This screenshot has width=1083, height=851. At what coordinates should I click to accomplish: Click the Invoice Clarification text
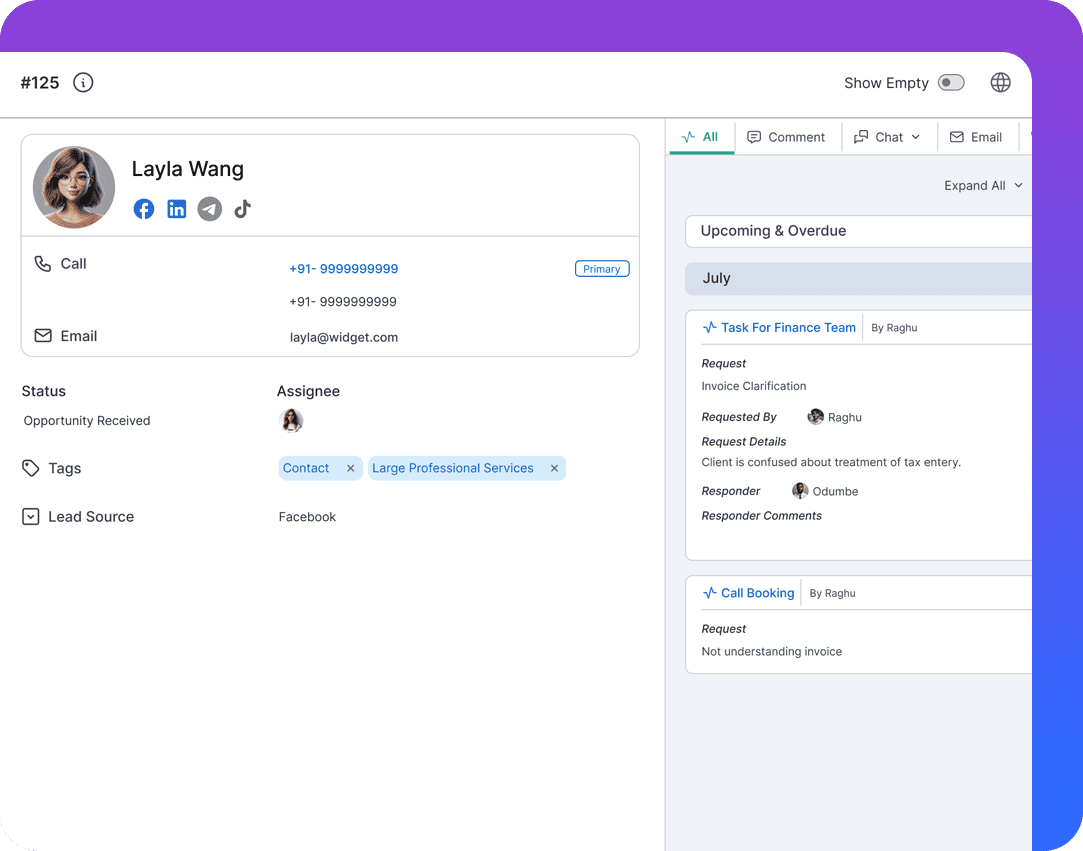point(754,386)
